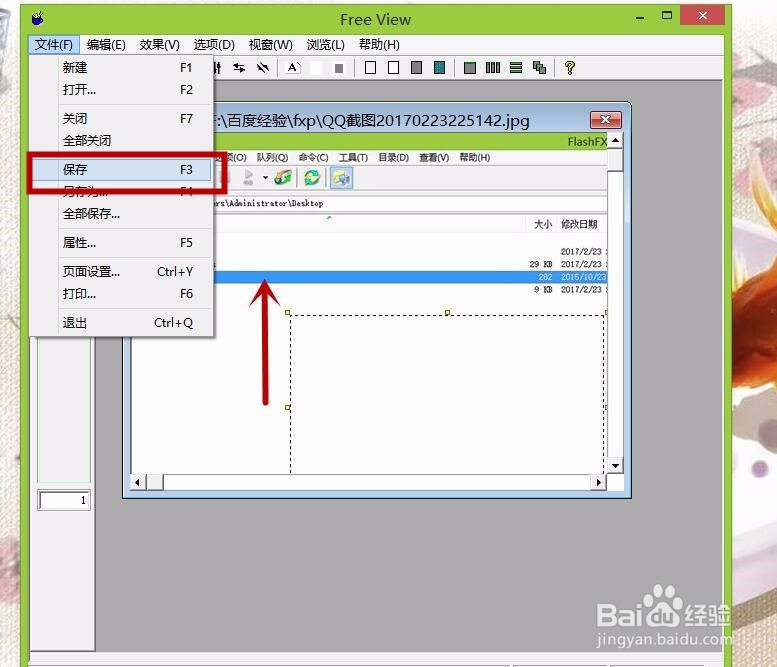Tile windows in vertical columns icon
777x667 pixels.
[493, 68]
